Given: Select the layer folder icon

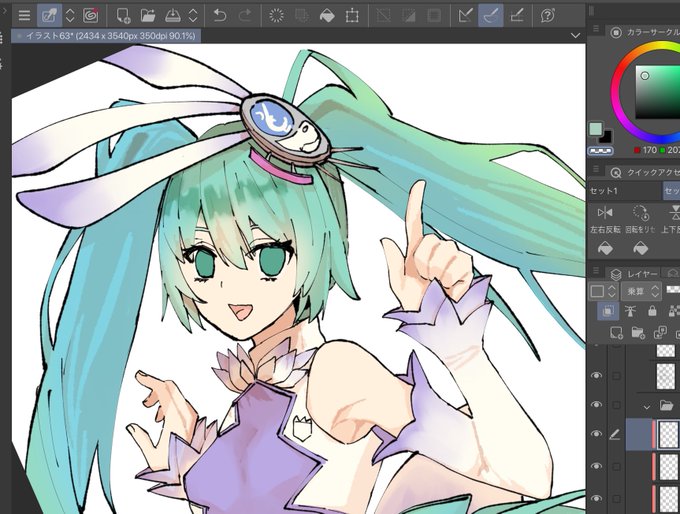Looking at the screenshot, I should coord(666,405).
